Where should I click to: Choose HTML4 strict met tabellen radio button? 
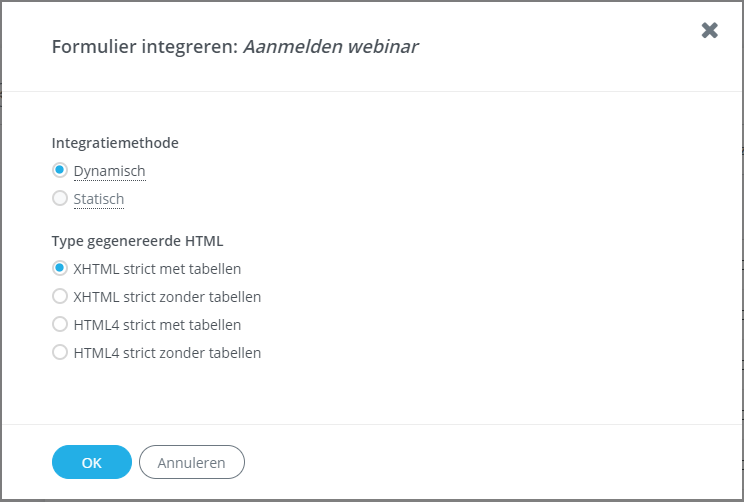coord(60,324)
